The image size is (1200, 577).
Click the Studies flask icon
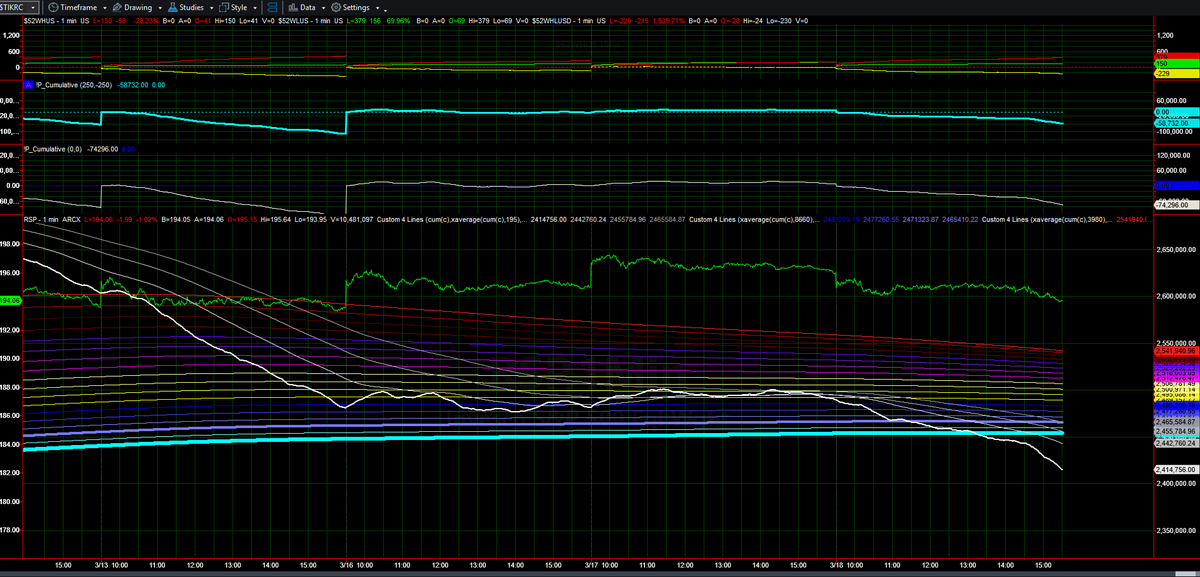172,7
